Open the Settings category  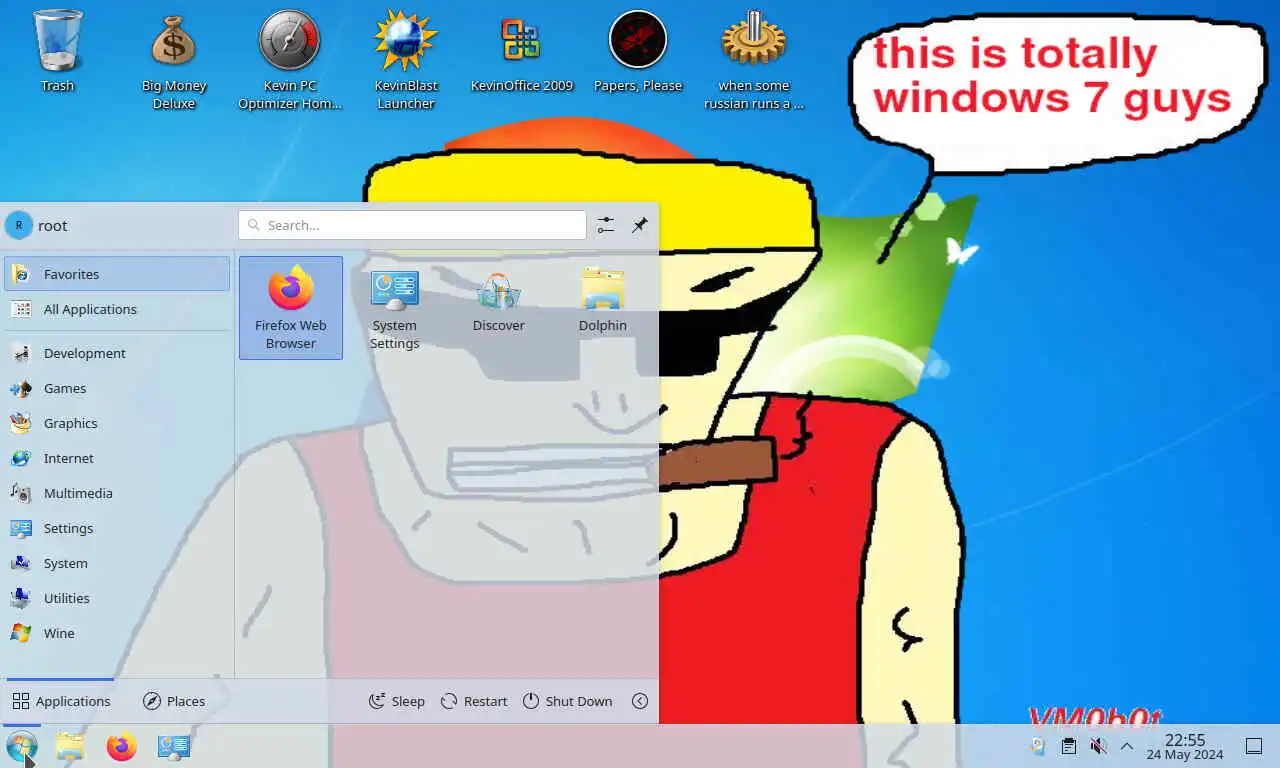[x=117, y=528]
